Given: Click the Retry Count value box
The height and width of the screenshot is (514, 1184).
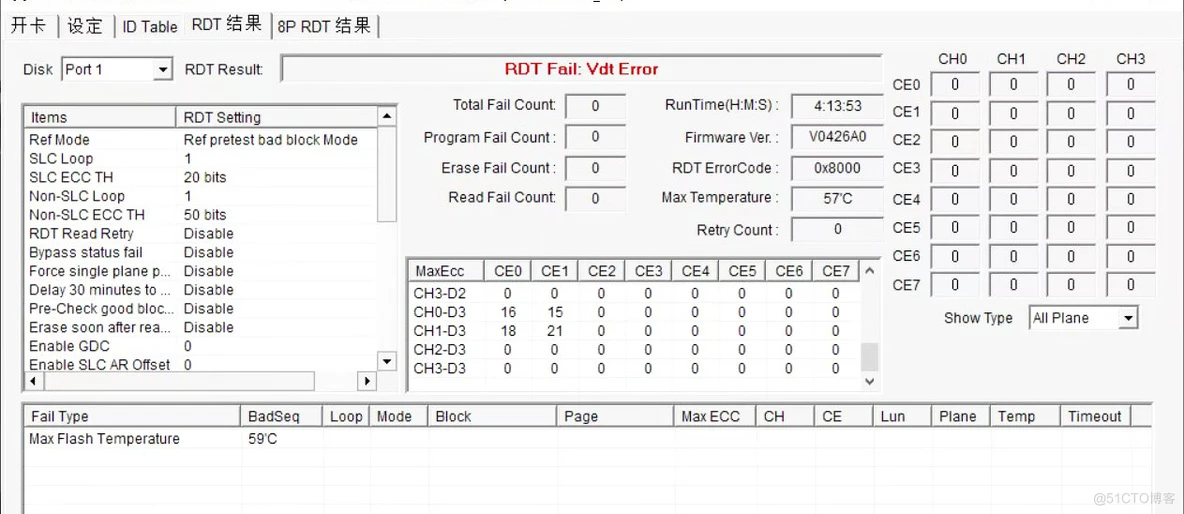Looking at the screenshot, I should pos(837,229).
